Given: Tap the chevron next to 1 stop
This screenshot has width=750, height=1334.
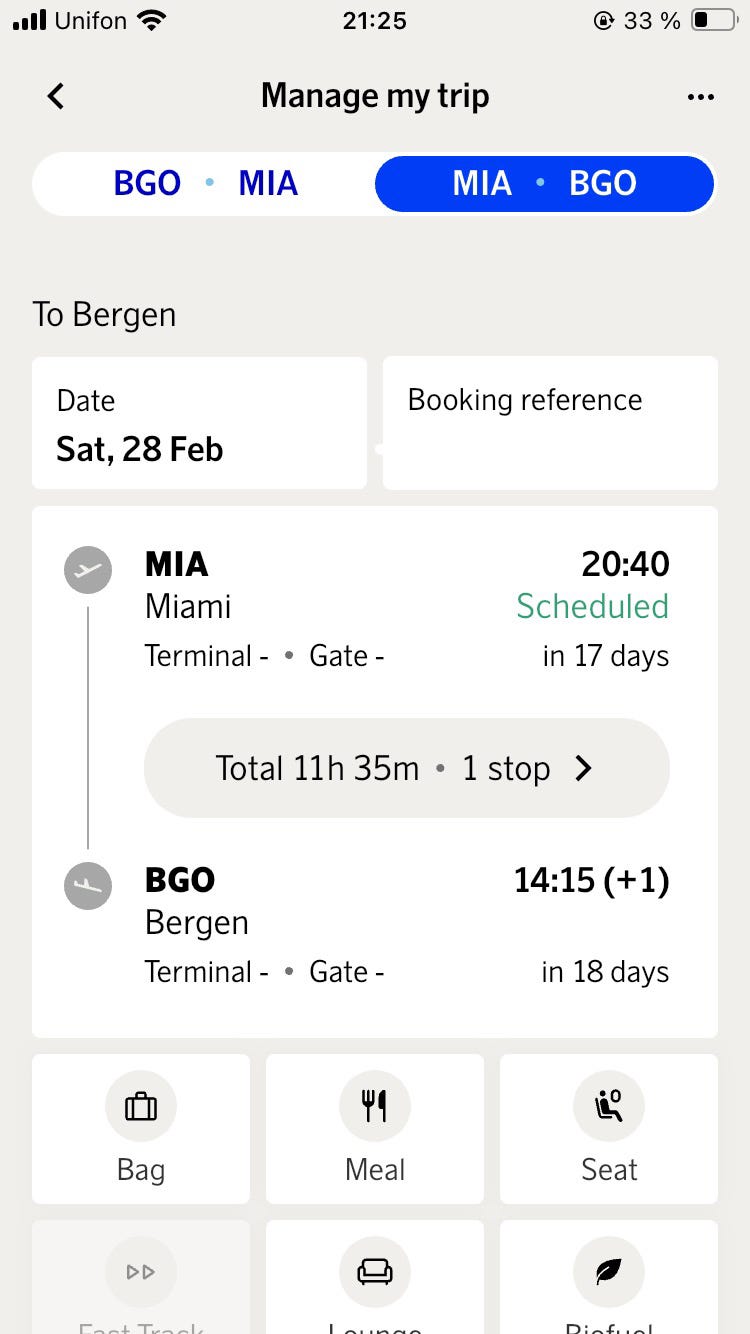Looking at the screenshot, I should (x=584, y=768).
